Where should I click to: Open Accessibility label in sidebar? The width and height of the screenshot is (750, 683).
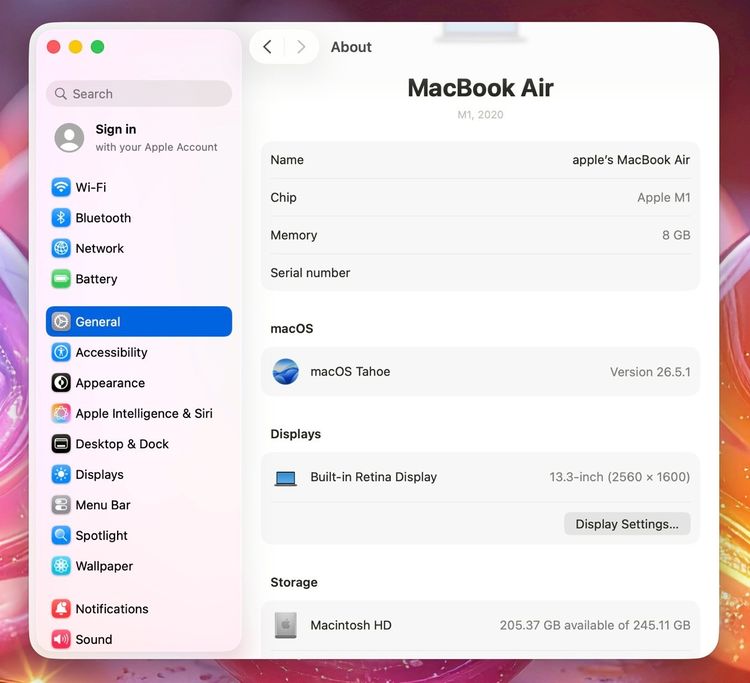[x=111, y=353]
